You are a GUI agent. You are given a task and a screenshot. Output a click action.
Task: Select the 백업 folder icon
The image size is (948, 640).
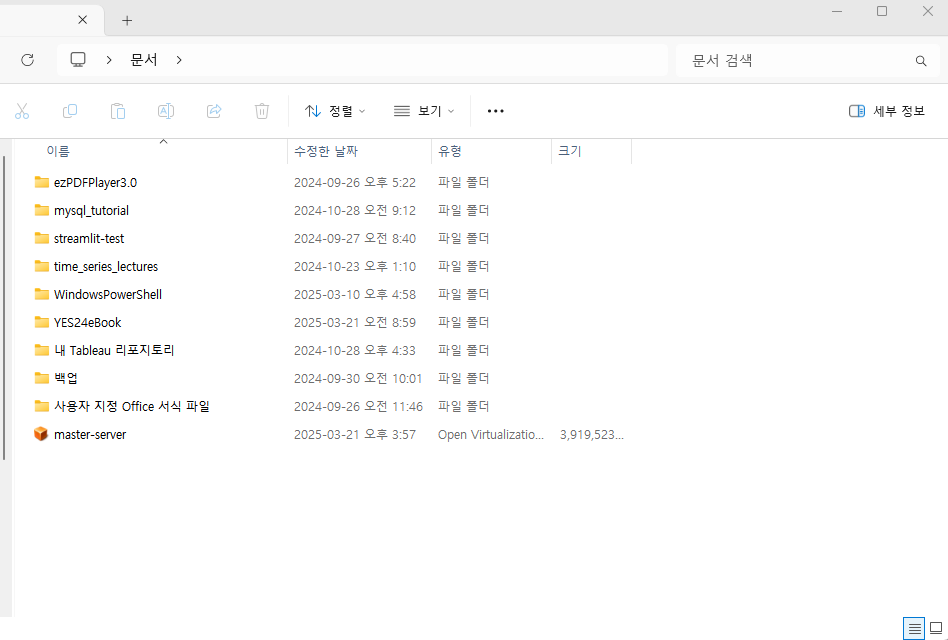[42, 378]
